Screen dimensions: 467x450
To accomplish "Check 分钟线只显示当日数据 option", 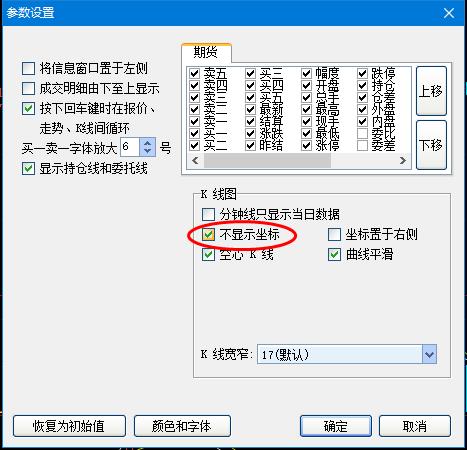I will tap(208, 214).
